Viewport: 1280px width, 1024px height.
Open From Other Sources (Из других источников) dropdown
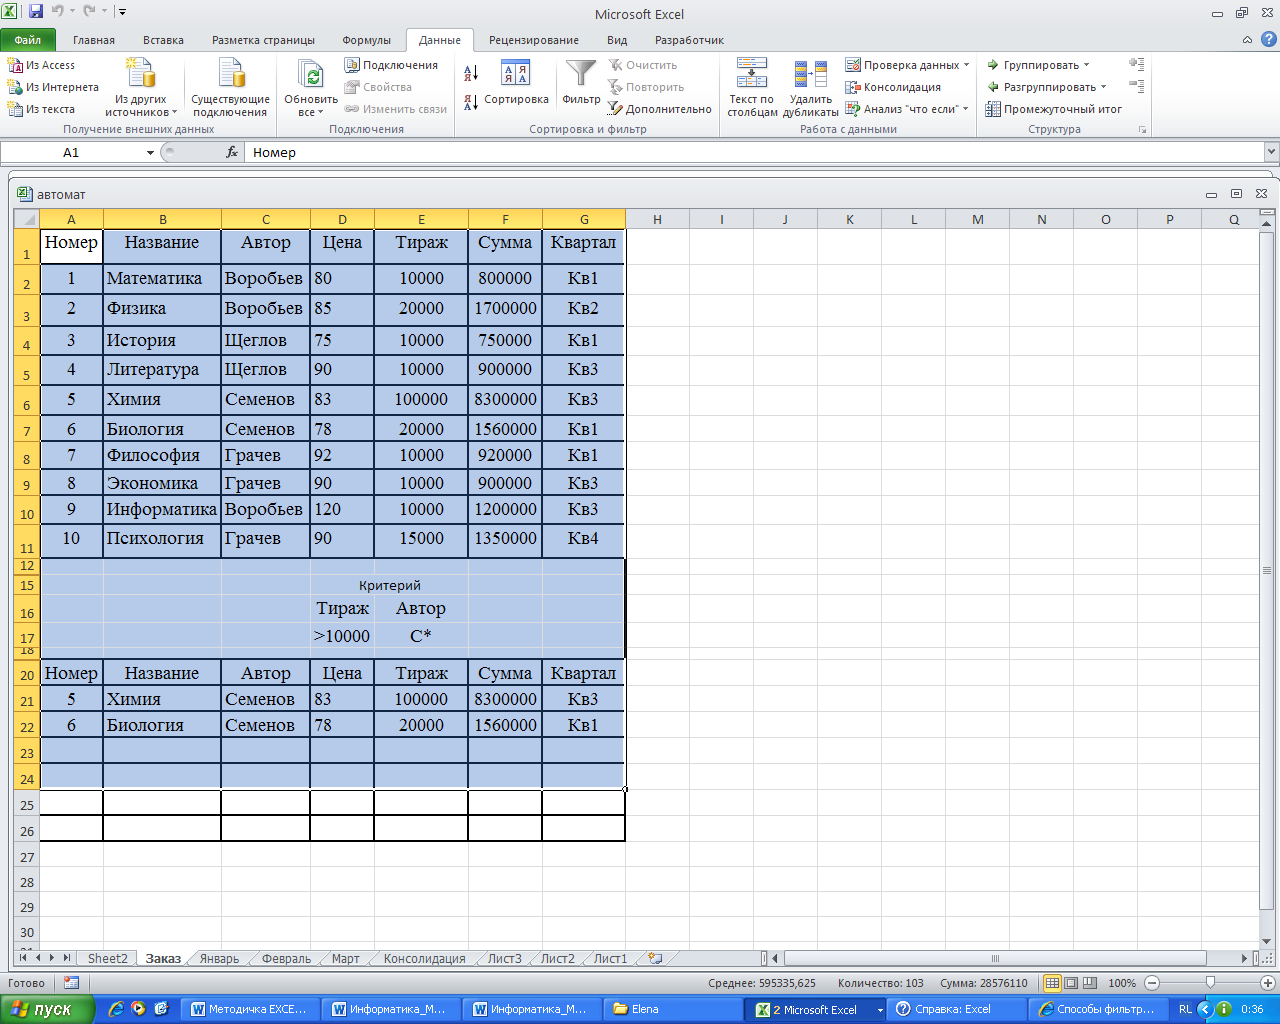141,88
